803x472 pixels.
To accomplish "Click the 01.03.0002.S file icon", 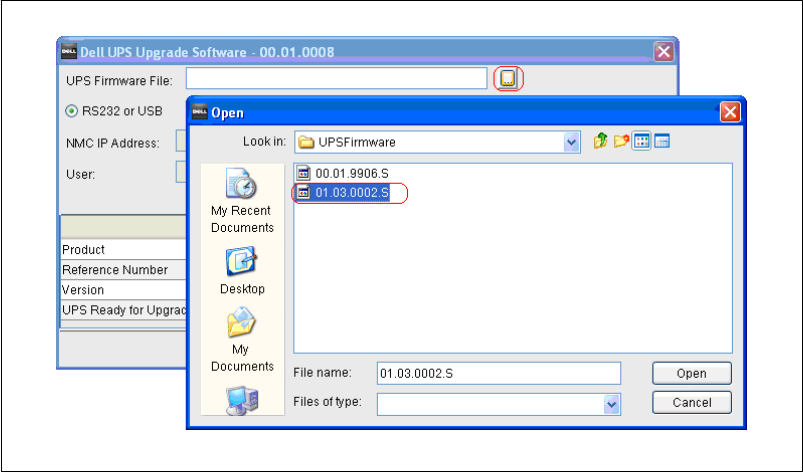I will tap(304, 192).
